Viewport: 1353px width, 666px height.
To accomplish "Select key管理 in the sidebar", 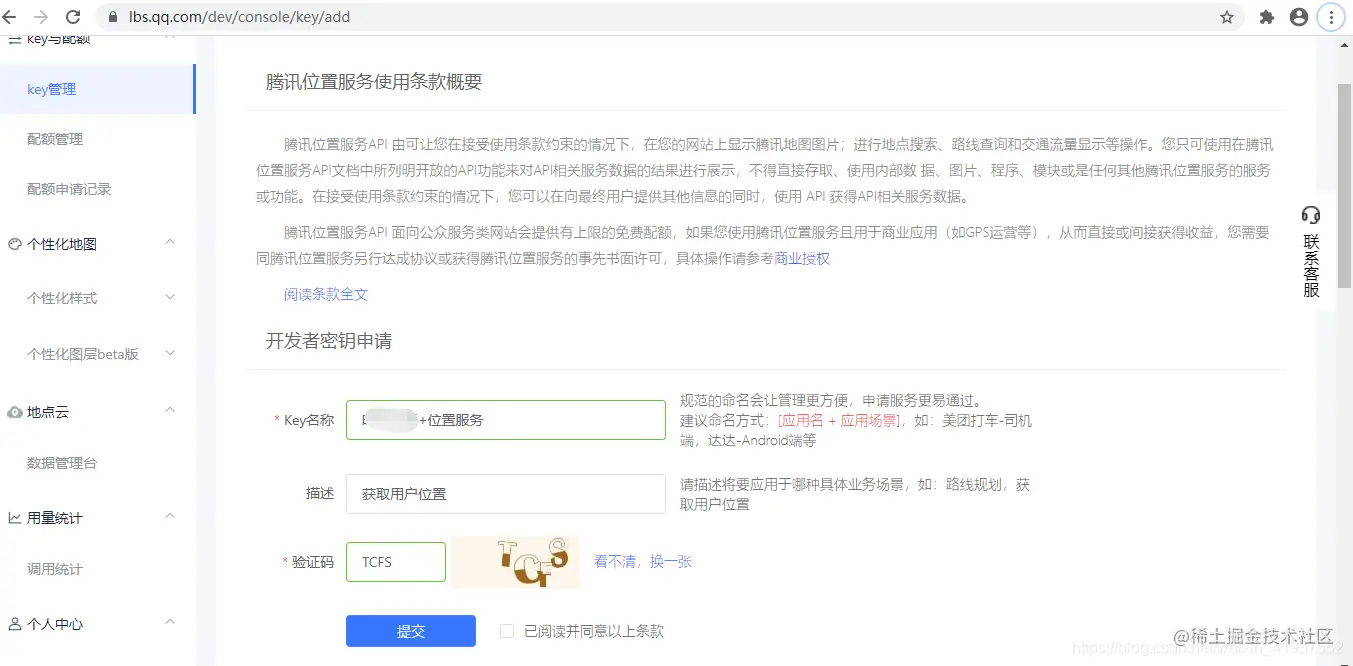I will click(x=98, y=89).
